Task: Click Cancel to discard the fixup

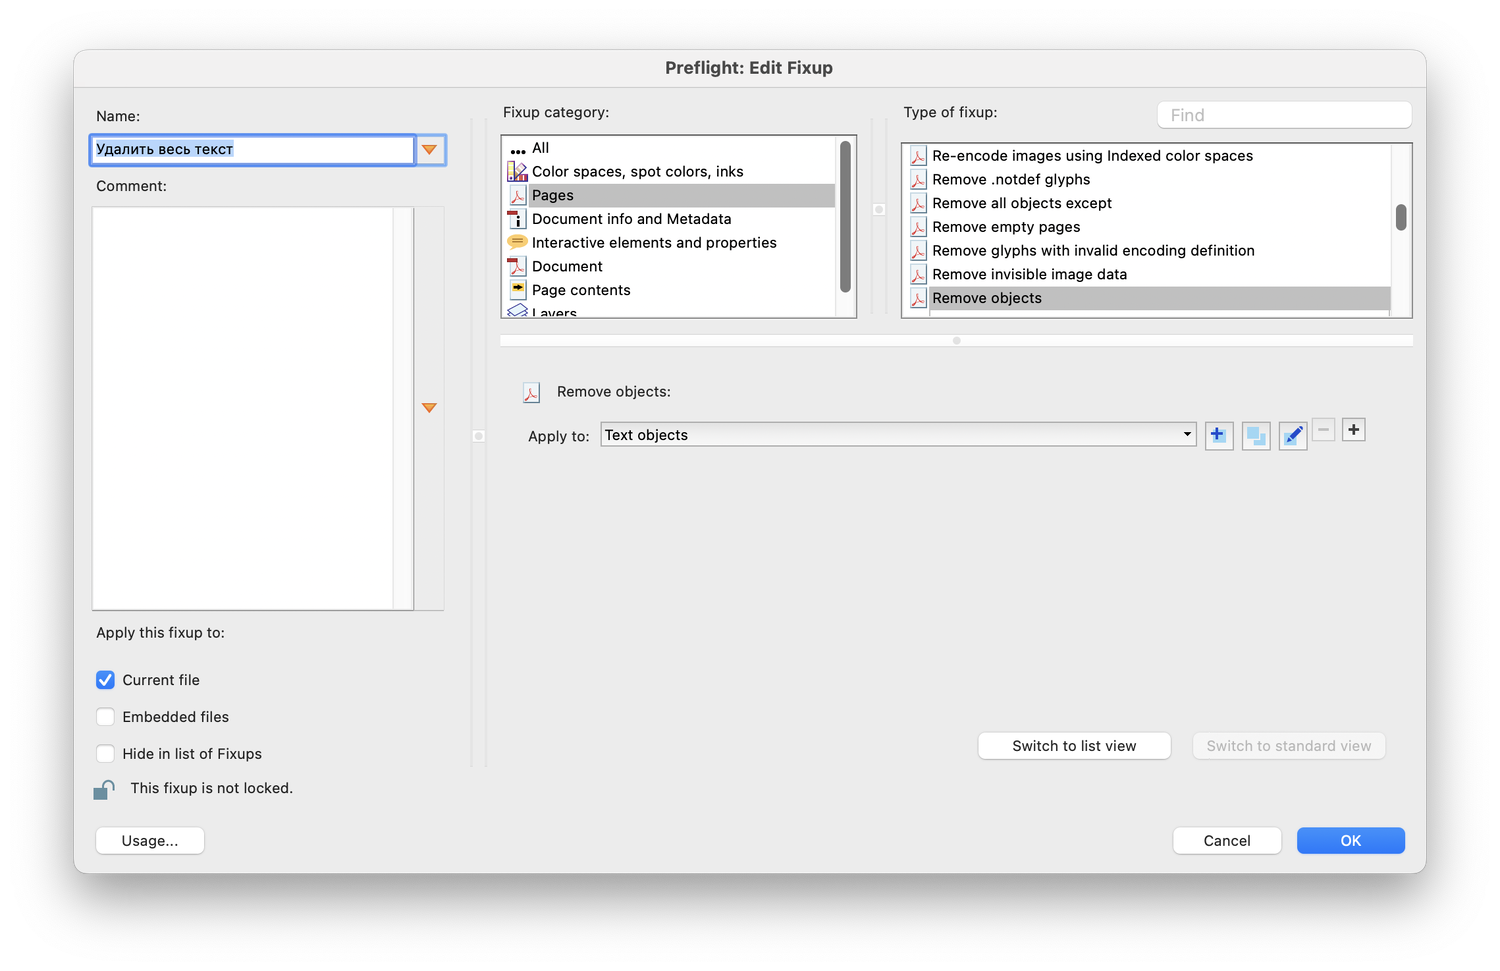Action: tap(1227, 841)
